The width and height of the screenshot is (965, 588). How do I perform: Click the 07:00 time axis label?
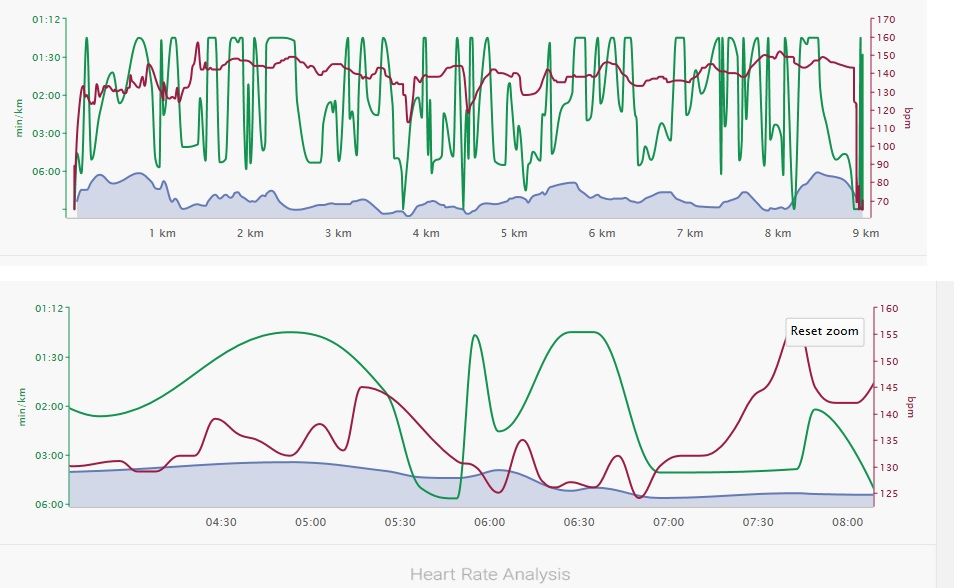(669, 522)
